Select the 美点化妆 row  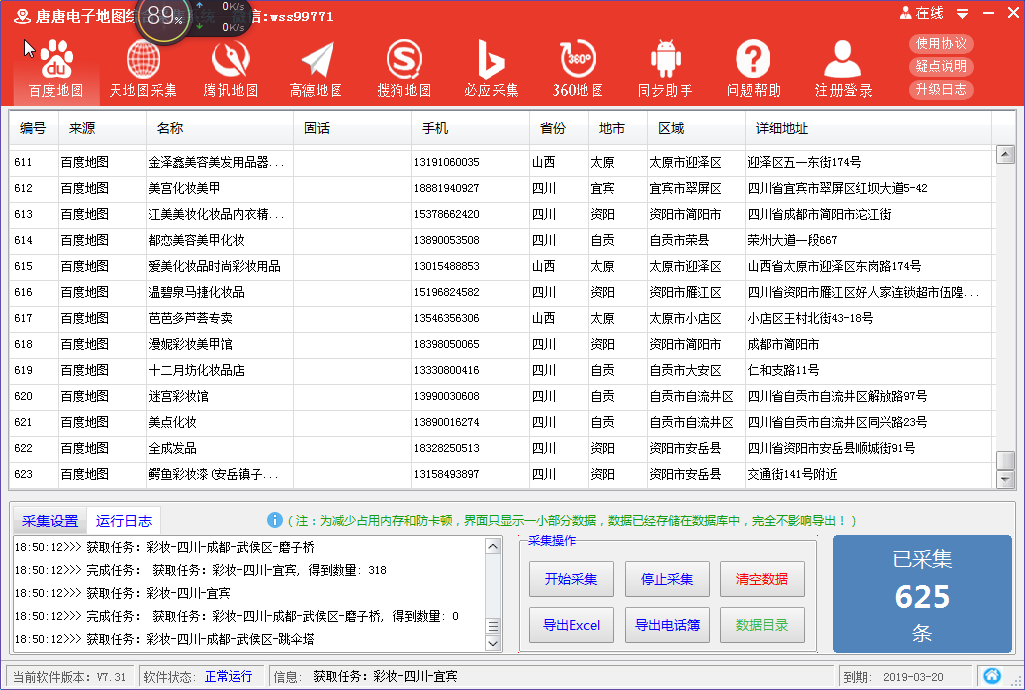502,422
